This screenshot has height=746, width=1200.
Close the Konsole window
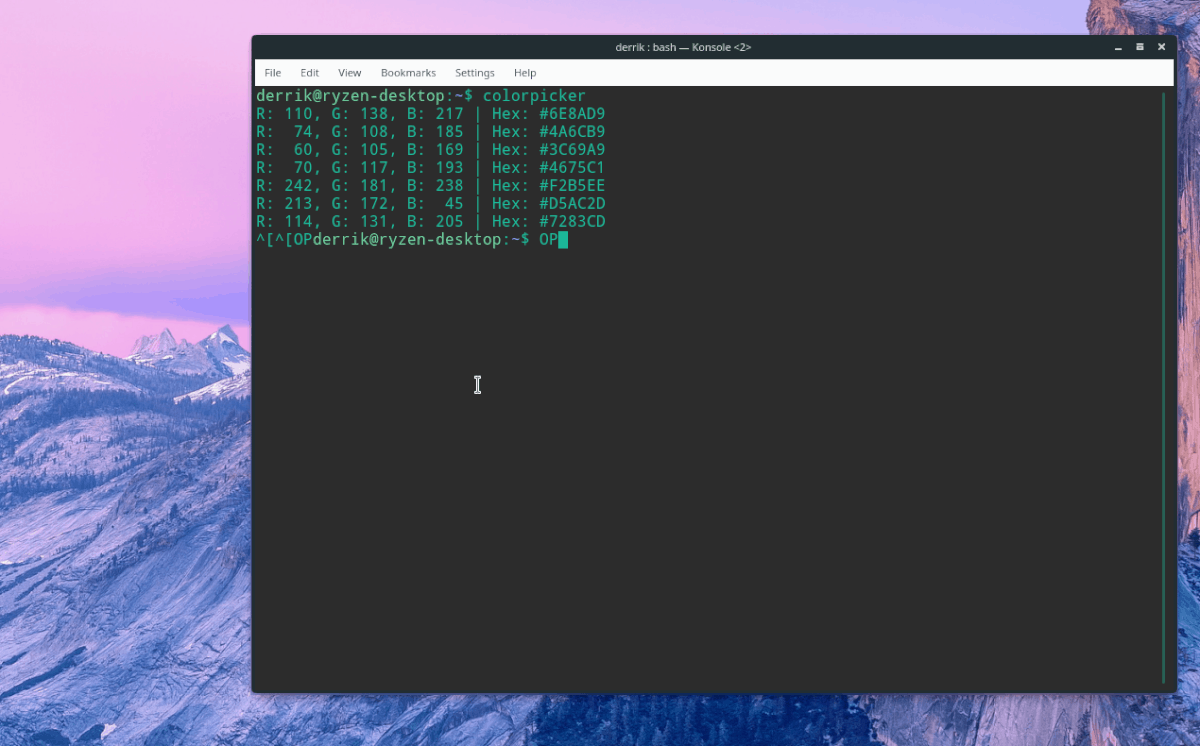point(1162,47)
